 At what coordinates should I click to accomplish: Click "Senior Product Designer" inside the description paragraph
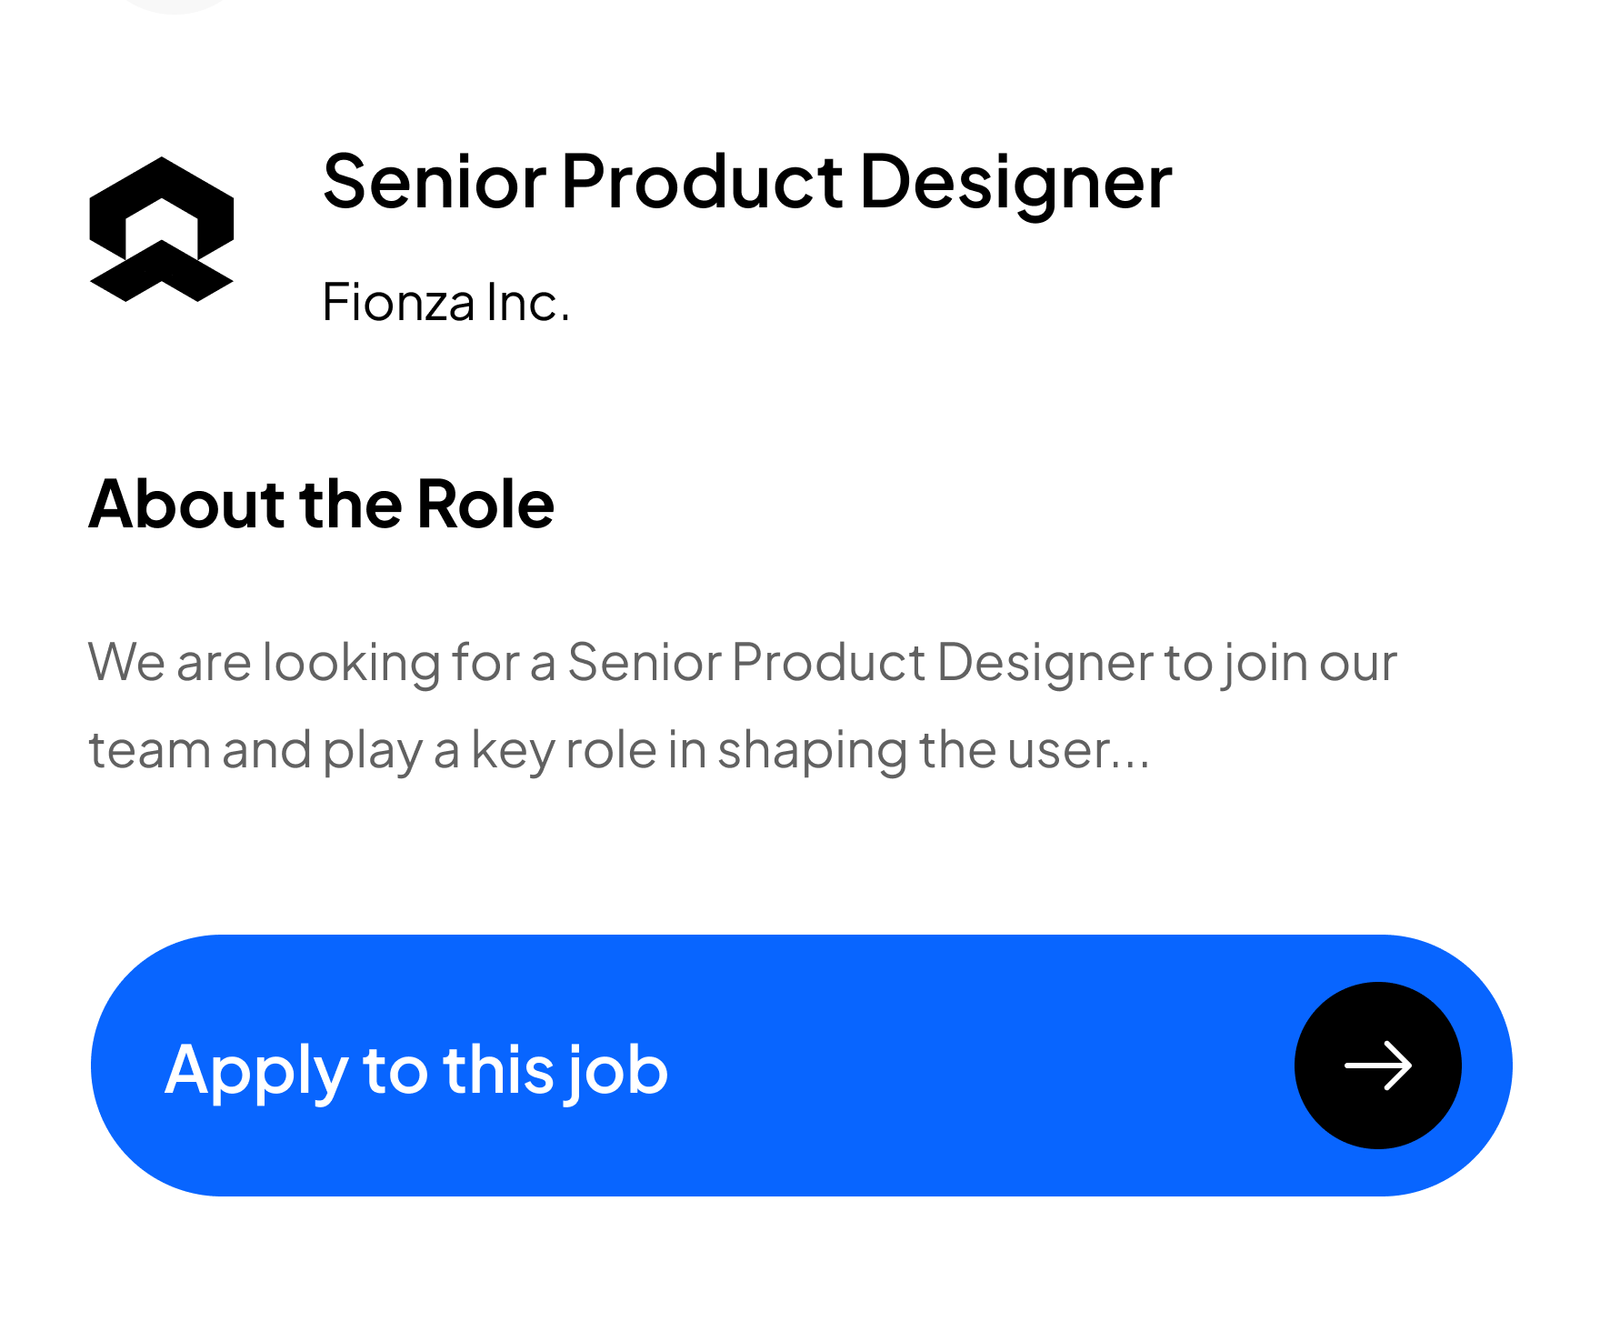[860, 662]
